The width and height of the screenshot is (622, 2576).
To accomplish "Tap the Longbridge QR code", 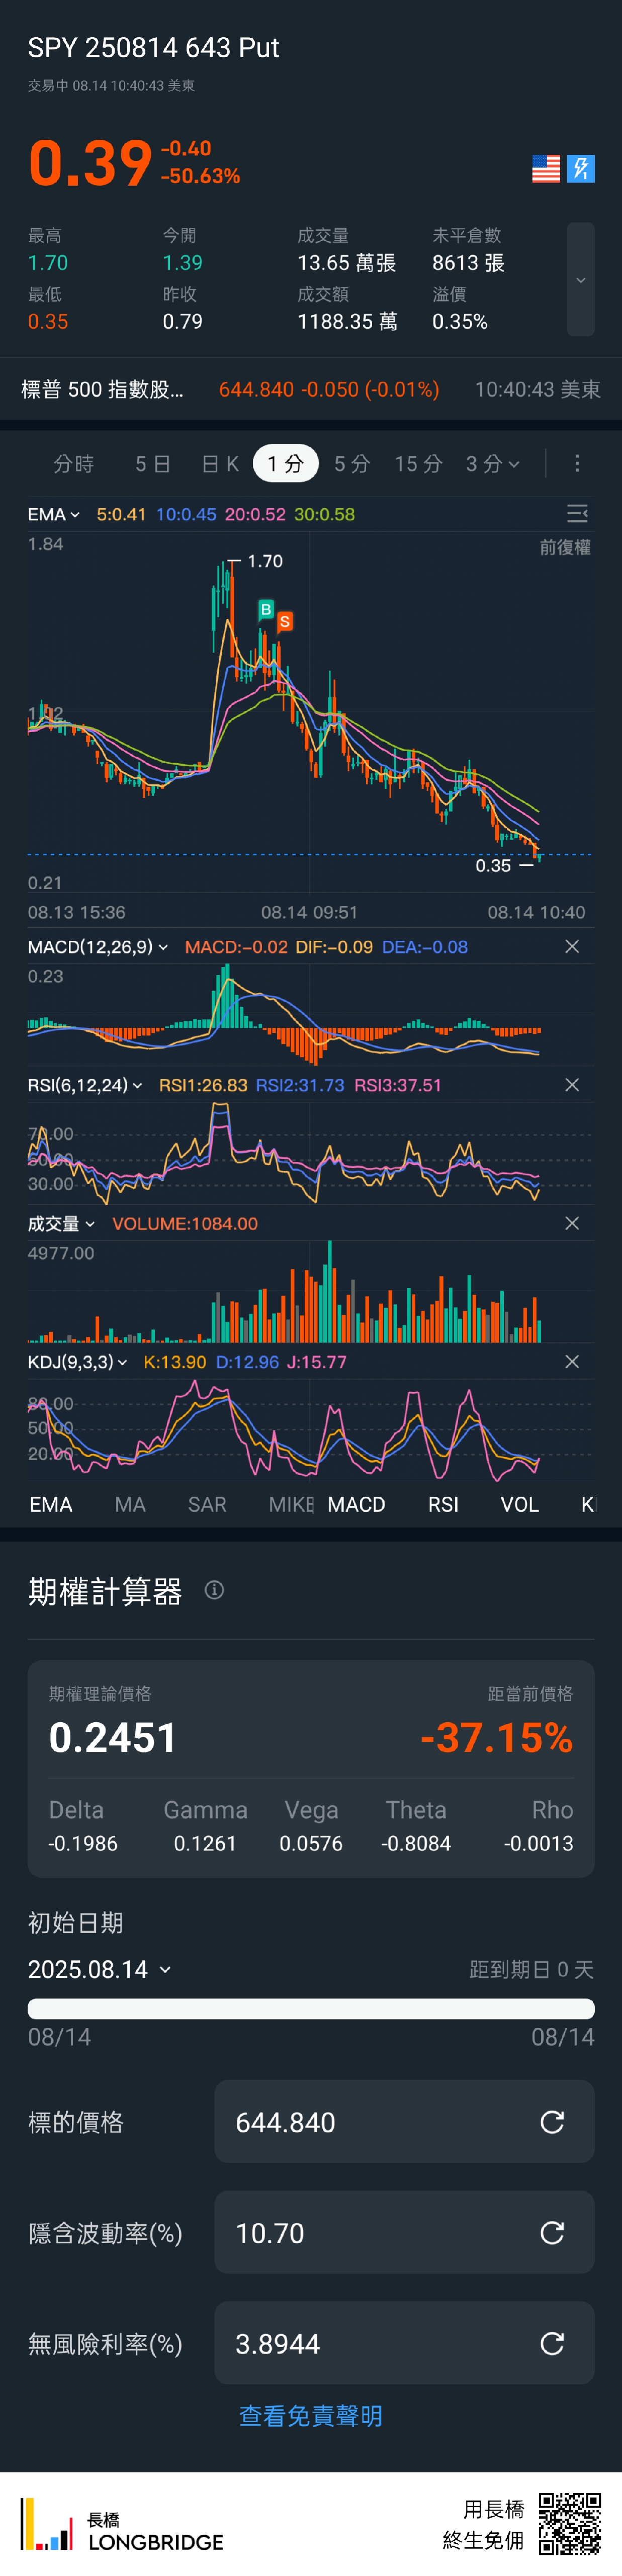I will pos(570,2523).
